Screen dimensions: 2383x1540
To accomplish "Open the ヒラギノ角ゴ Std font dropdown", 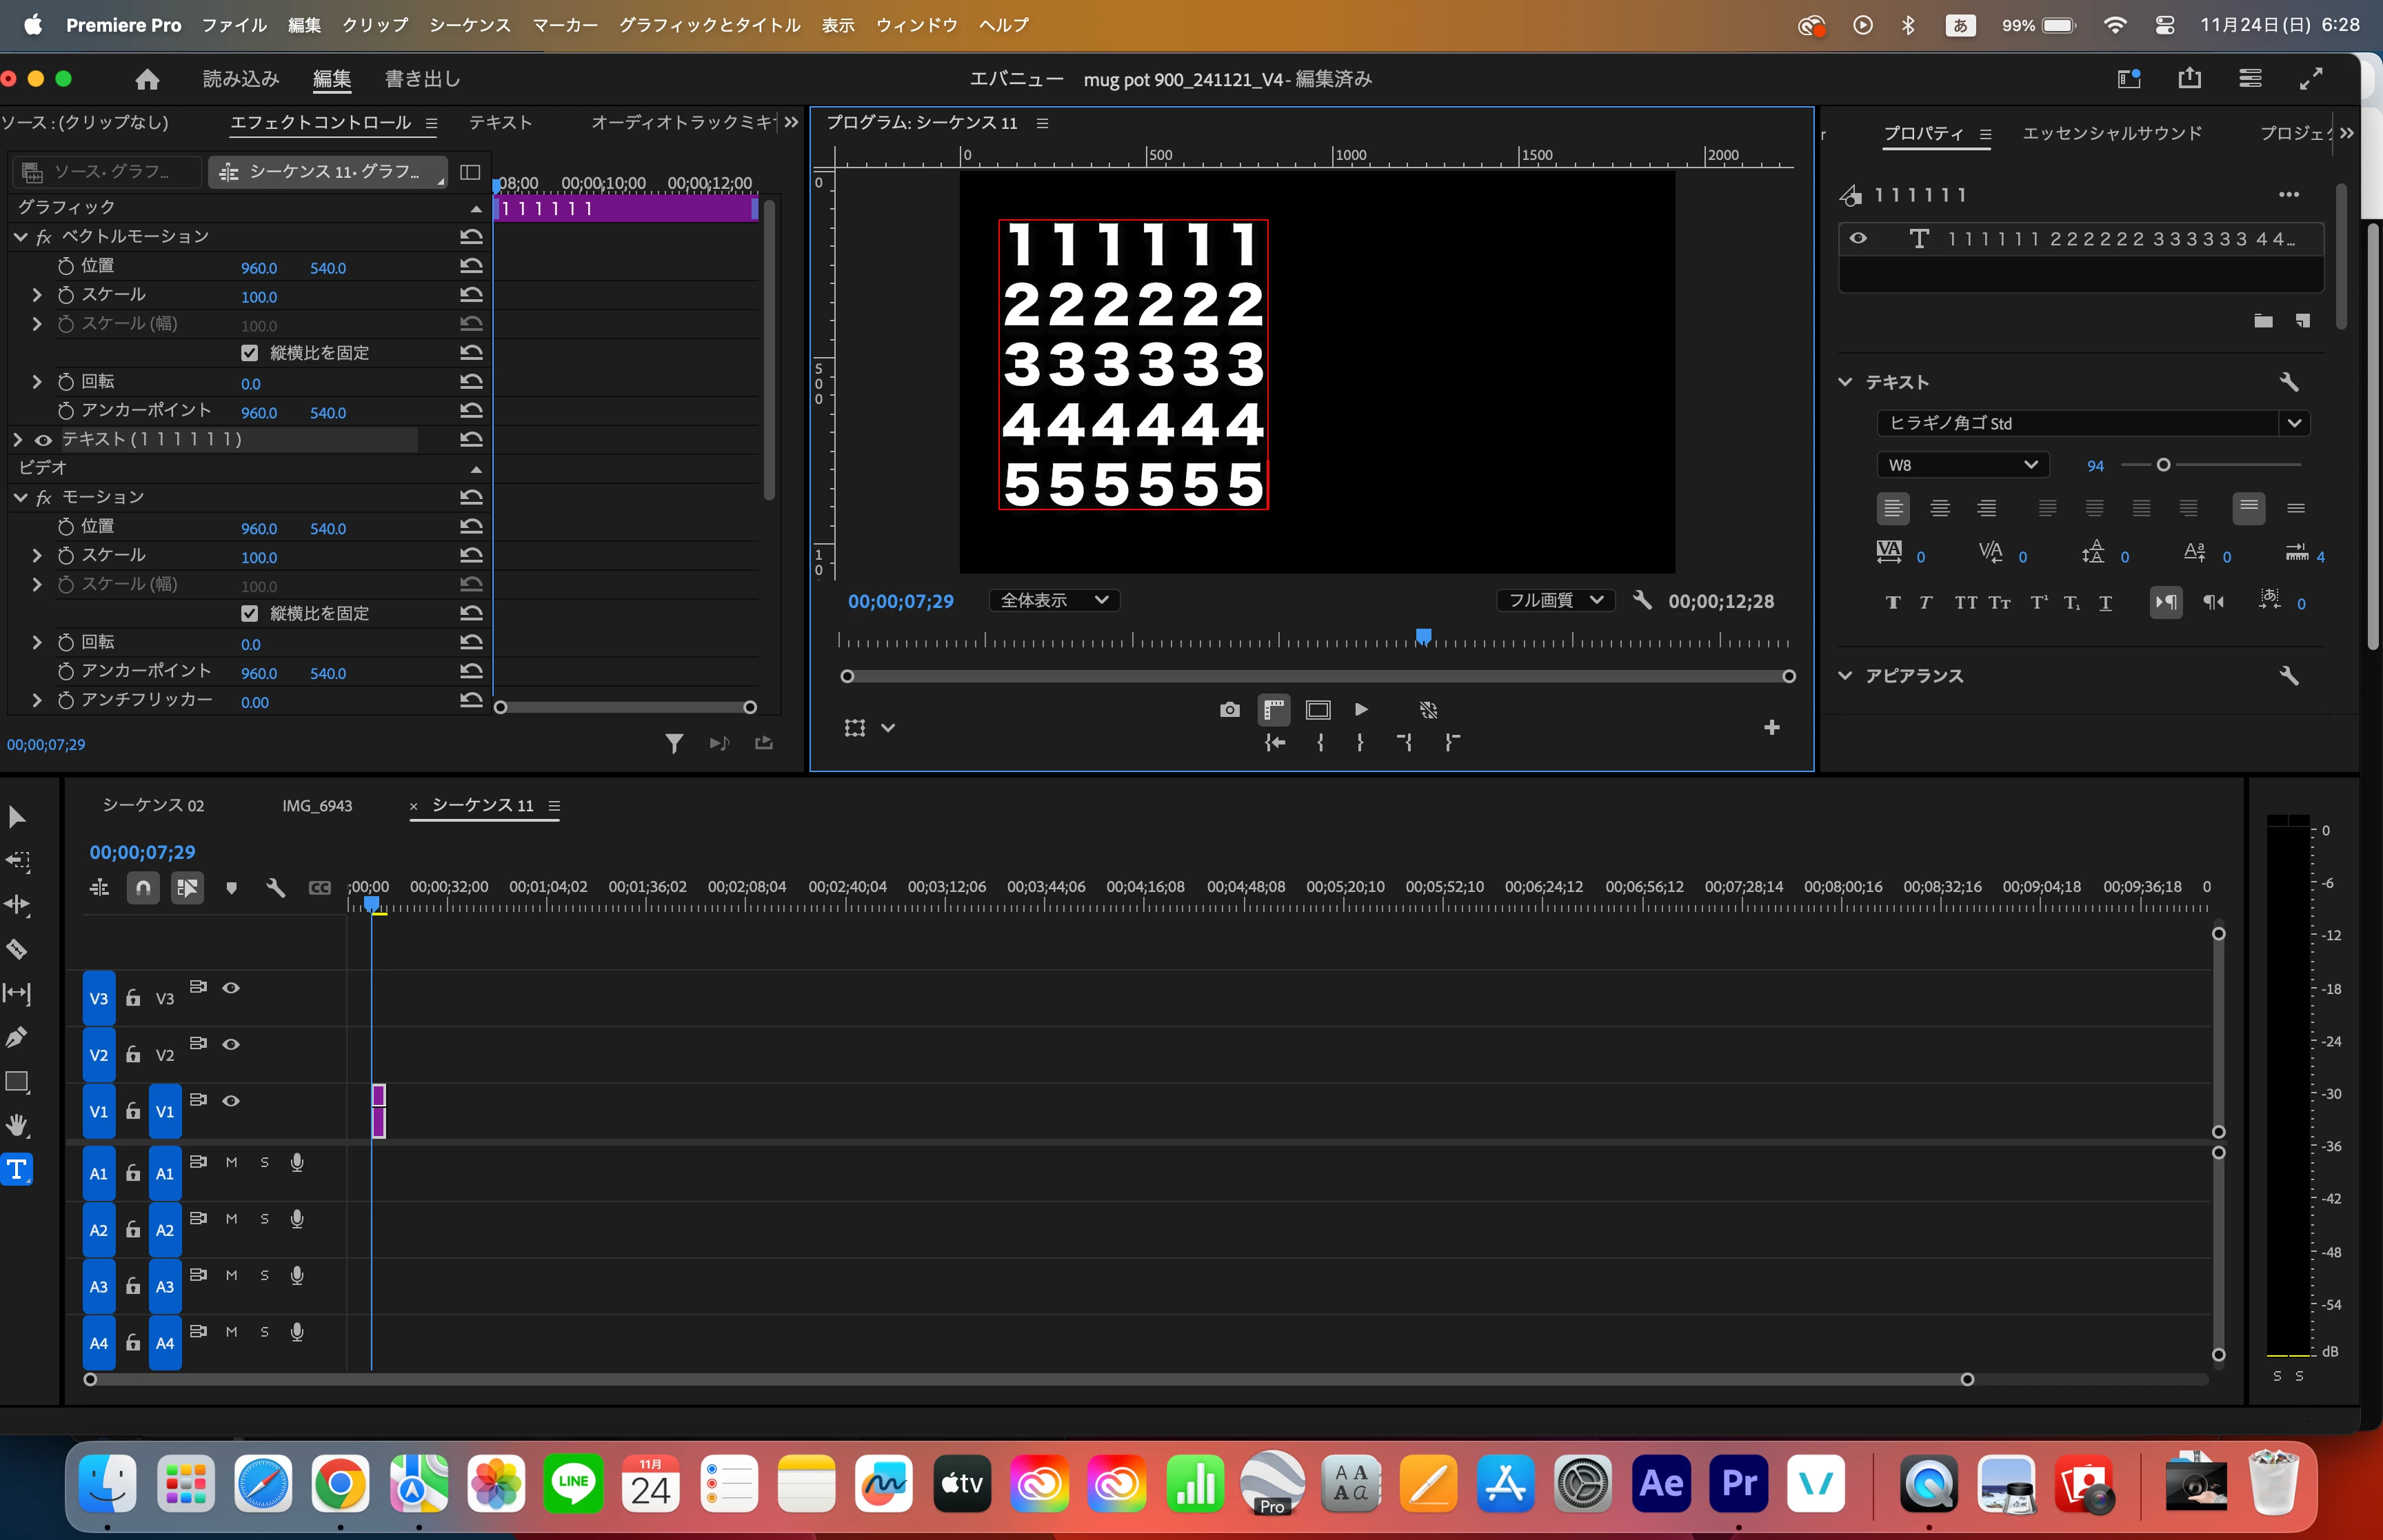I will pos(2294,423).
